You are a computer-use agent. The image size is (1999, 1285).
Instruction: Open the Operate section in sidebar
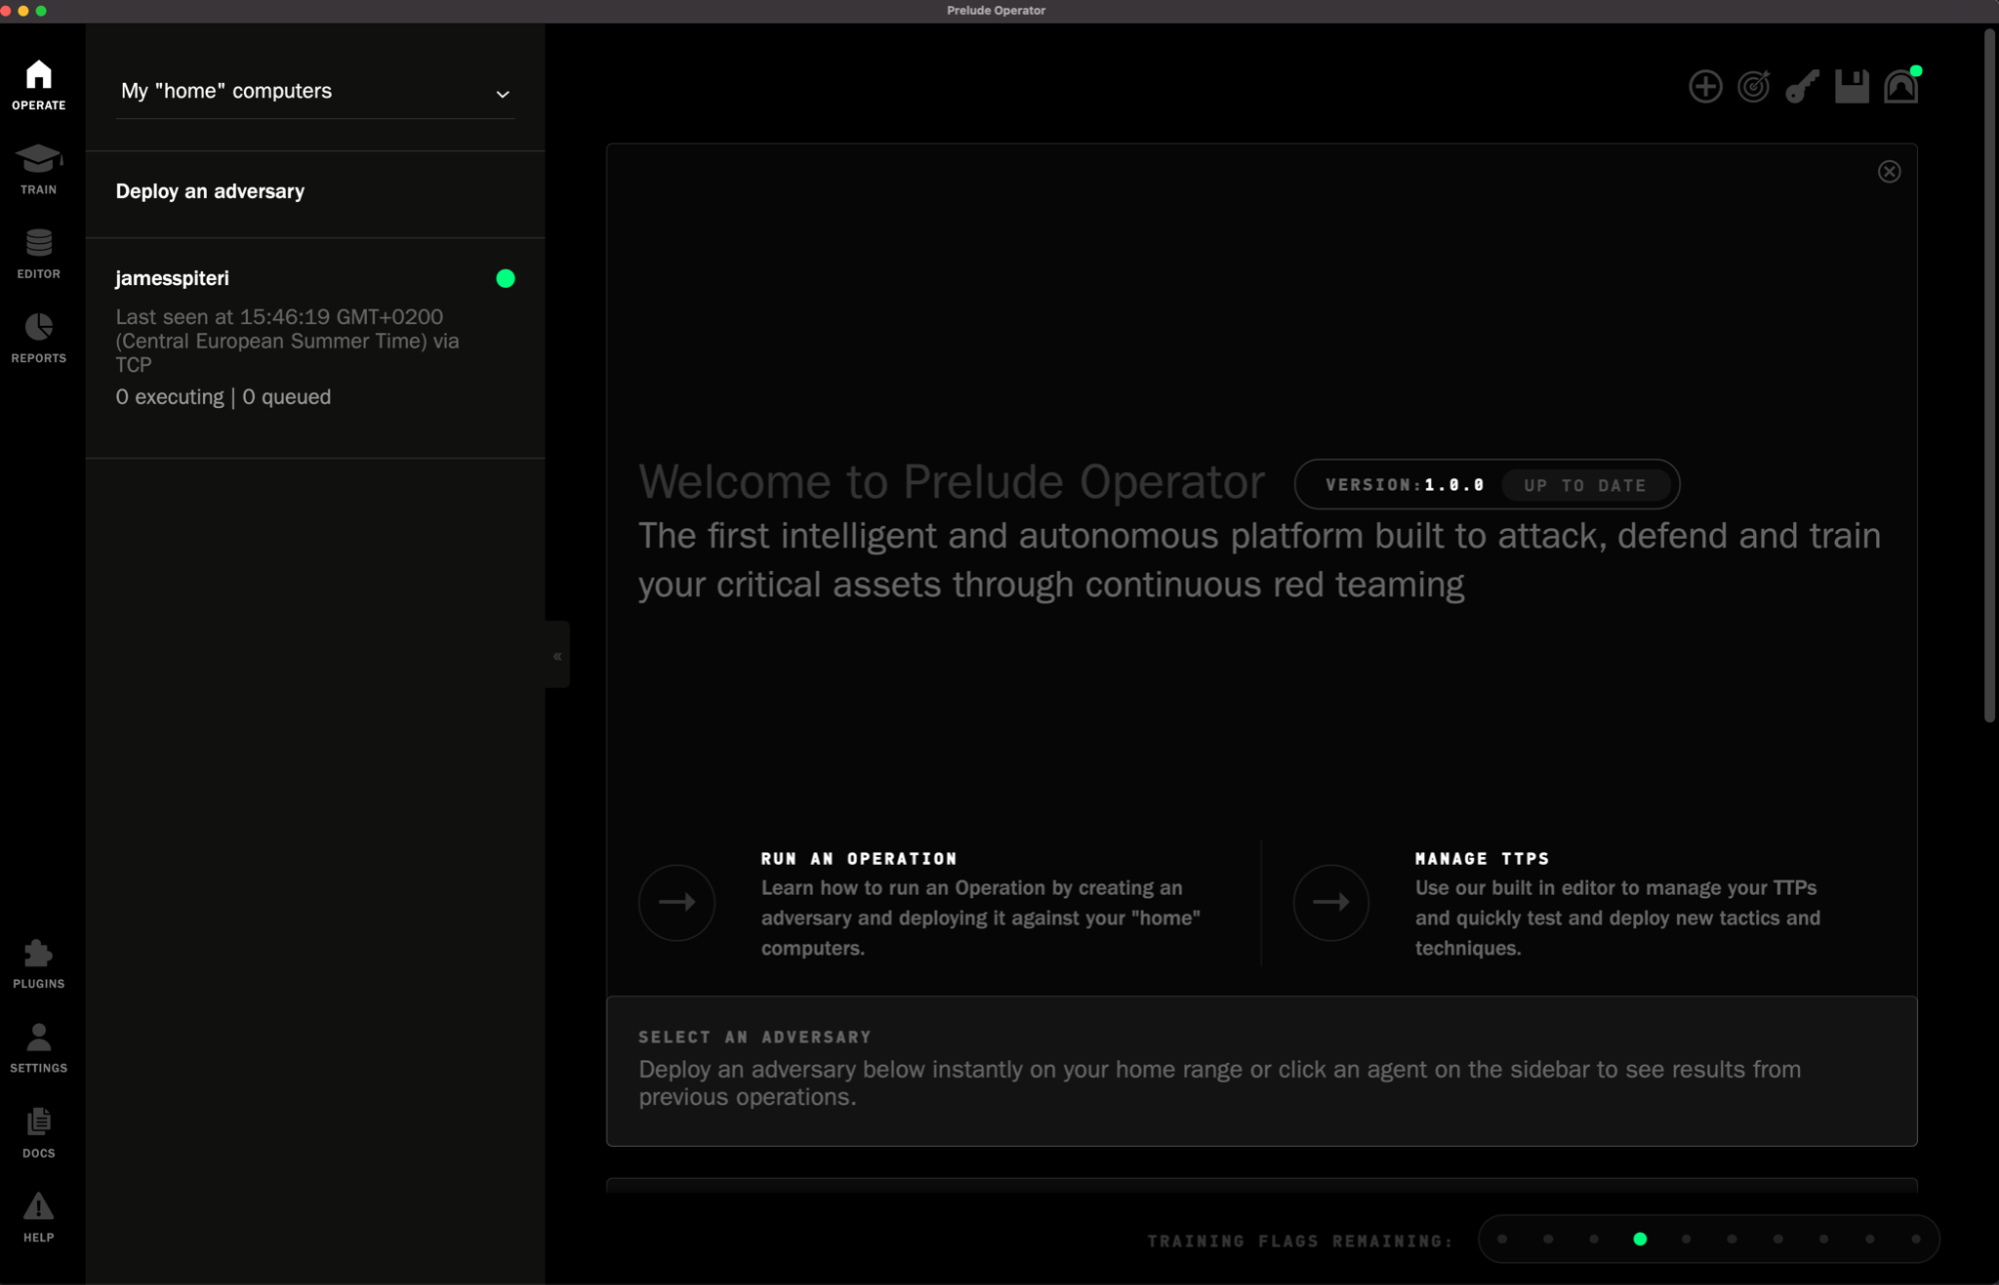39,84
